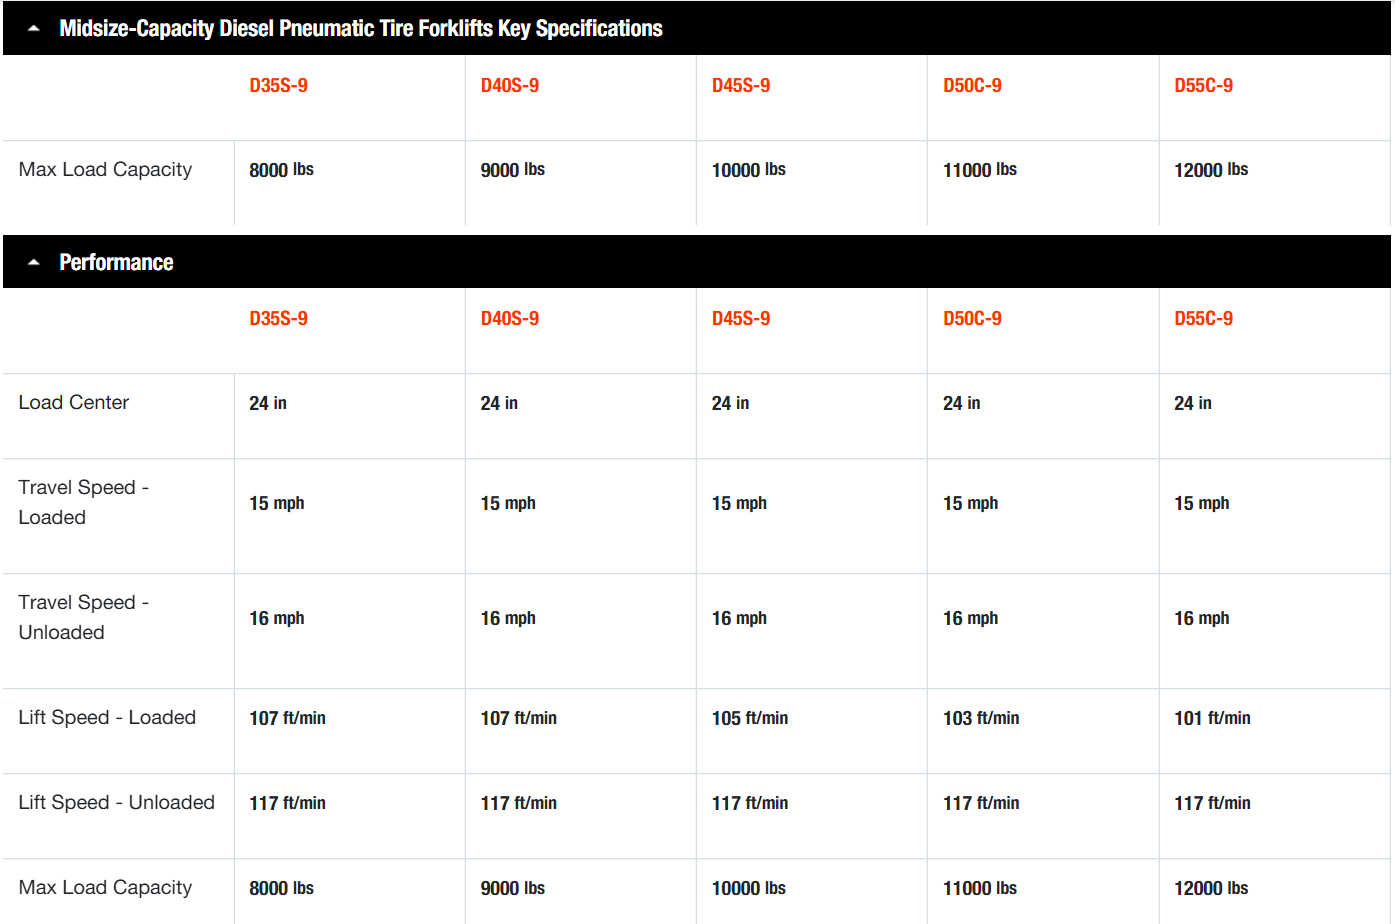
Task: Select D50C-9 model in Performance table header
Action: click(972, 319)
